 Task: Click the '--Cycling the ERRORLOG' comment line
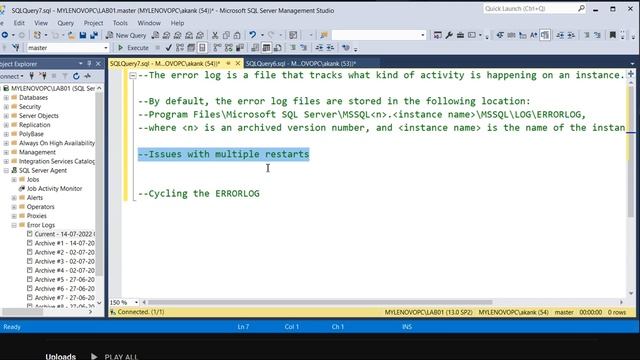pyautogui.click(x=199, y=193)
